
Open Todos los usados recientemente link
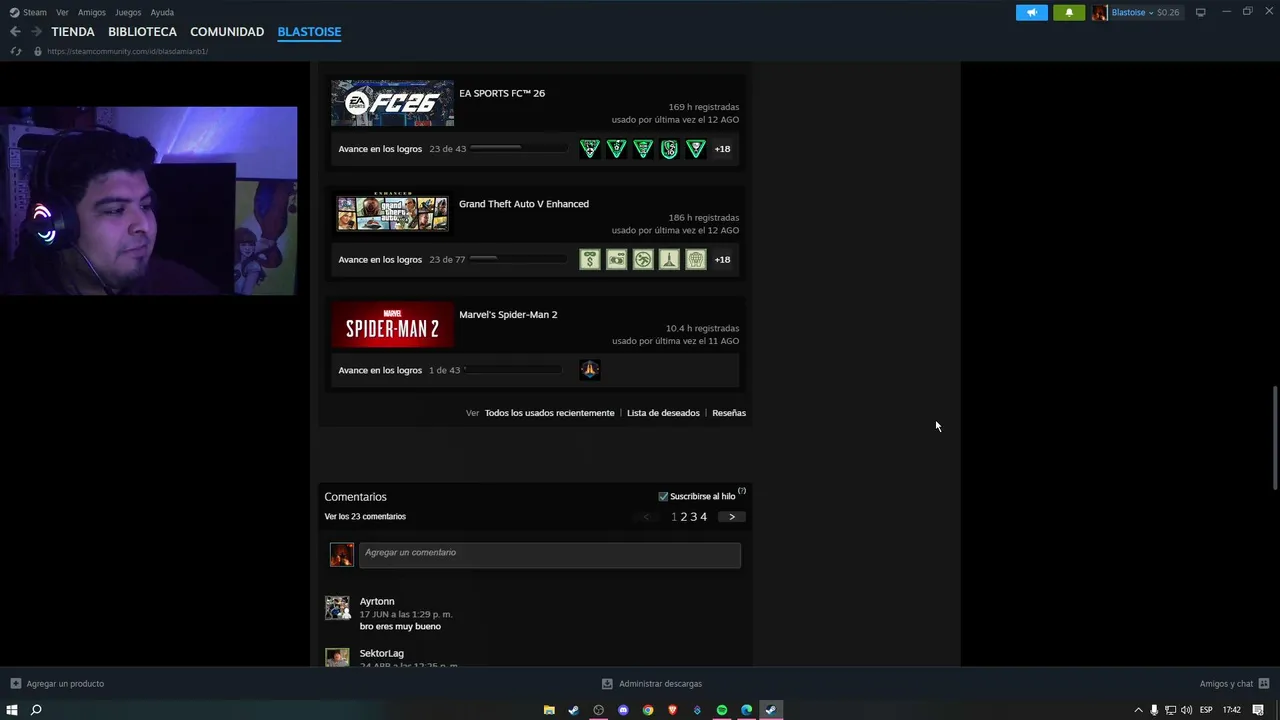(549, 413)
